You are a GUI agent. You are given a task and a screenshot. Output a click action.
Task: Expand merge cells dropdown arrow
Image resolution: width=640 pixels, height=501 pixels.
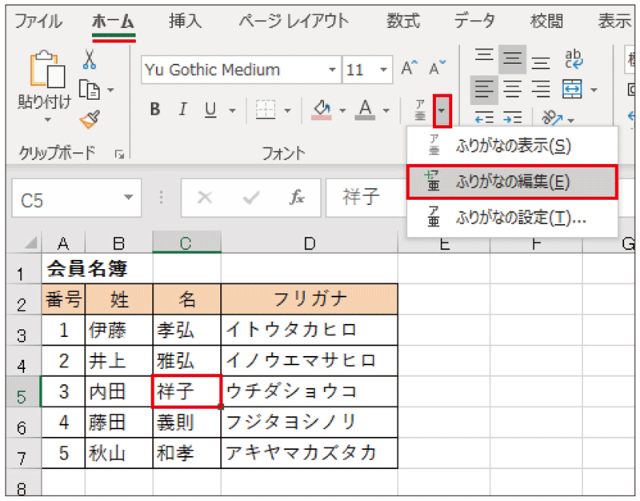(594, 89)
